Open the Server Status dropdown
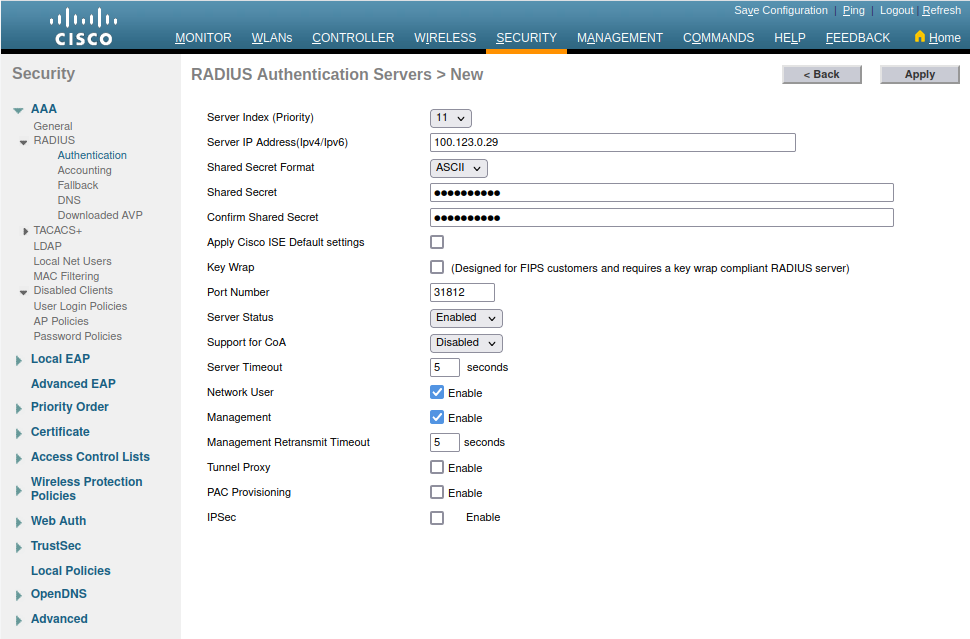Image resolution: width=970 pixels, height=639 pixels. point(466,318)
